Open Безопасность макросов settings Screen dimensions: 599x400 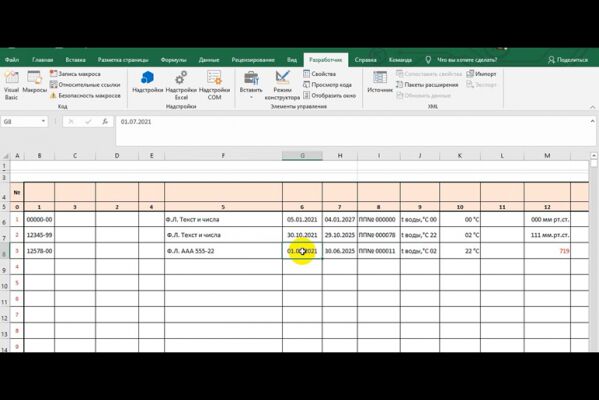86,96
